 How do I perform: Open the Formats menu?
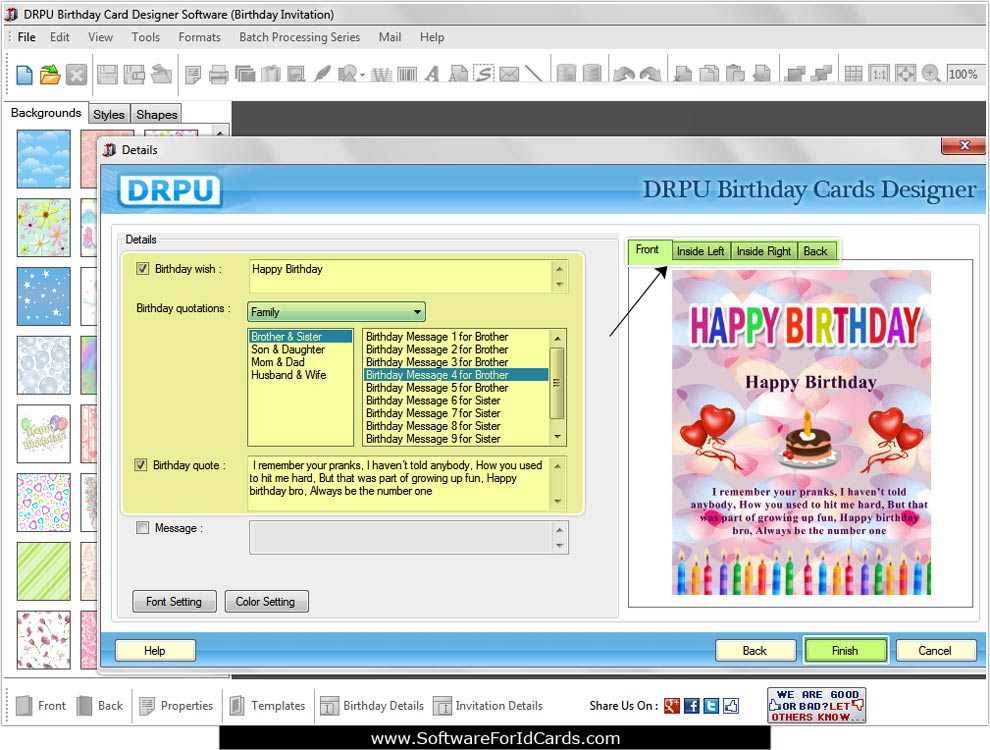(x=200, y=37)
